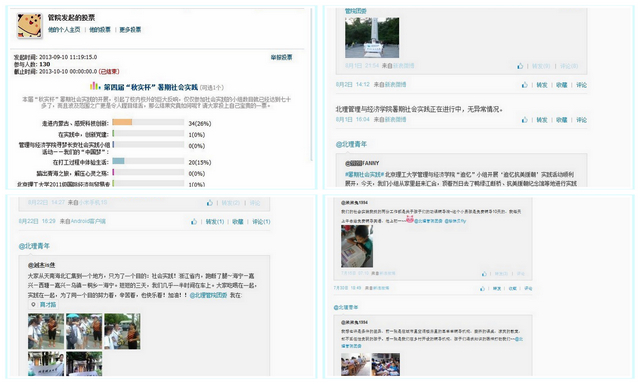This screenshot has width=640, height=384.
Task: Like the 7月30日 post in bottom-right panel
Action: [x=482, y=289]
